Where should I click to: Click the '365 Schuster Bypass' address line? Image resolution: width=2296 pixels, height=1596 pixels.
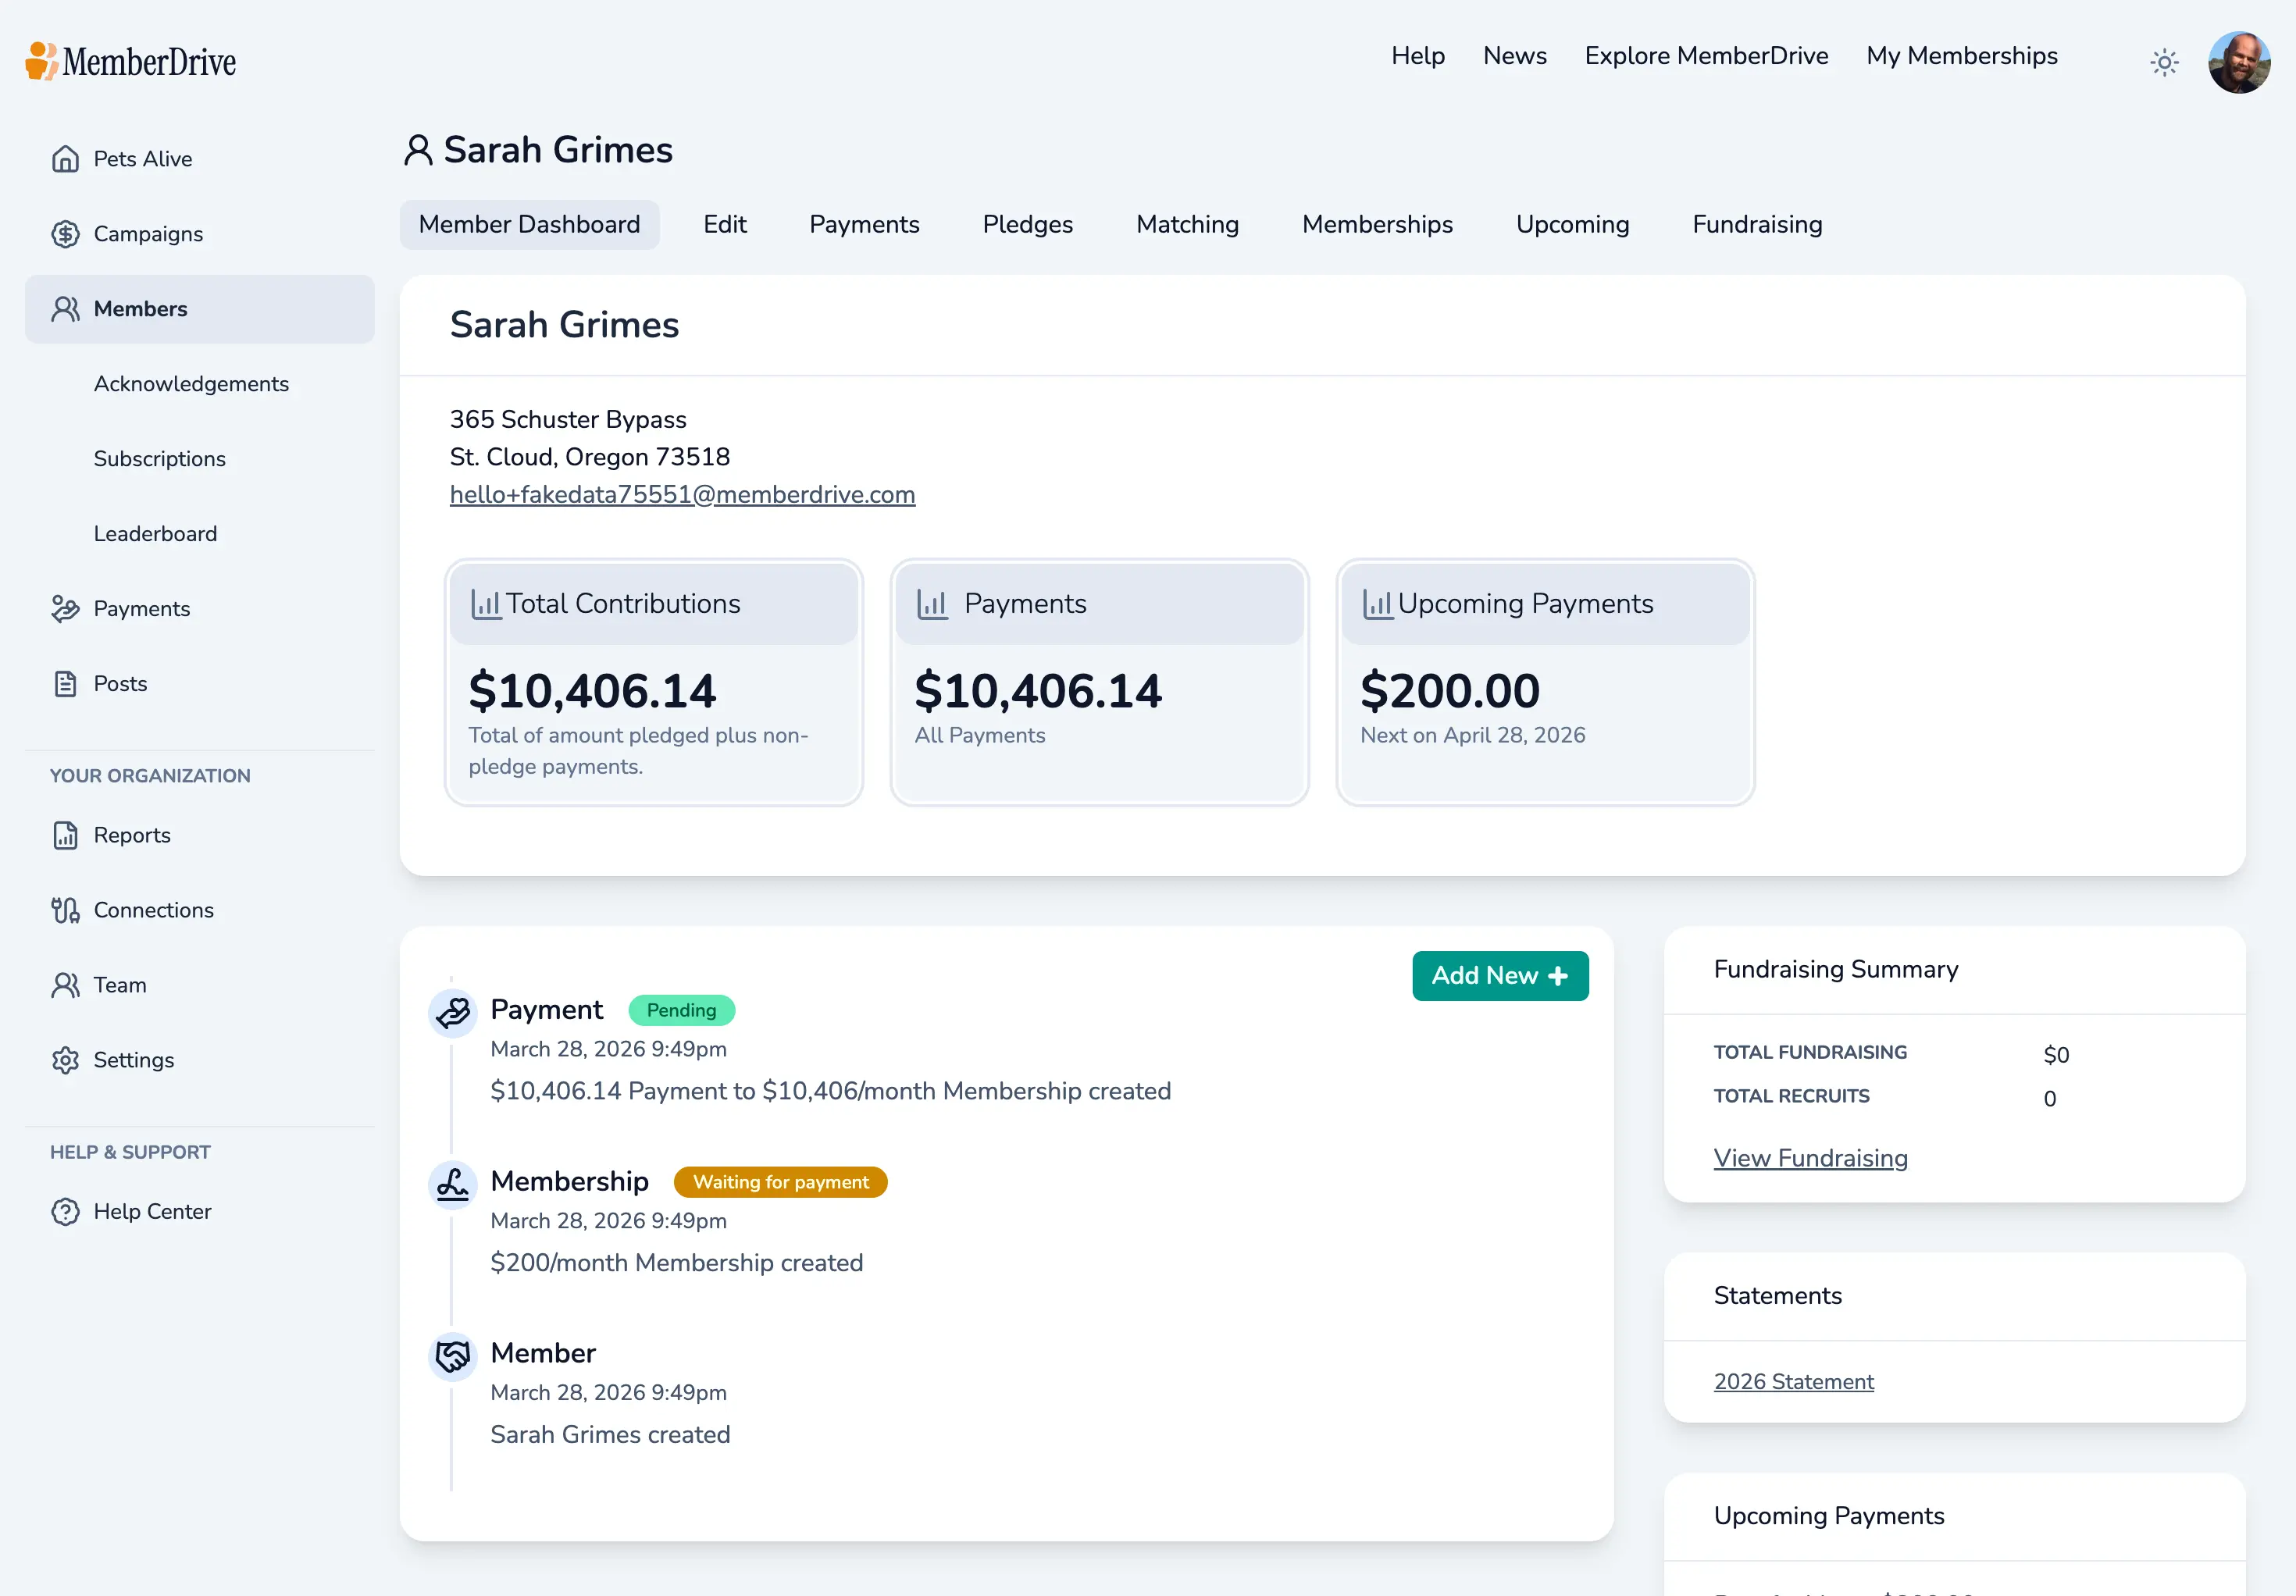[568, 419]
